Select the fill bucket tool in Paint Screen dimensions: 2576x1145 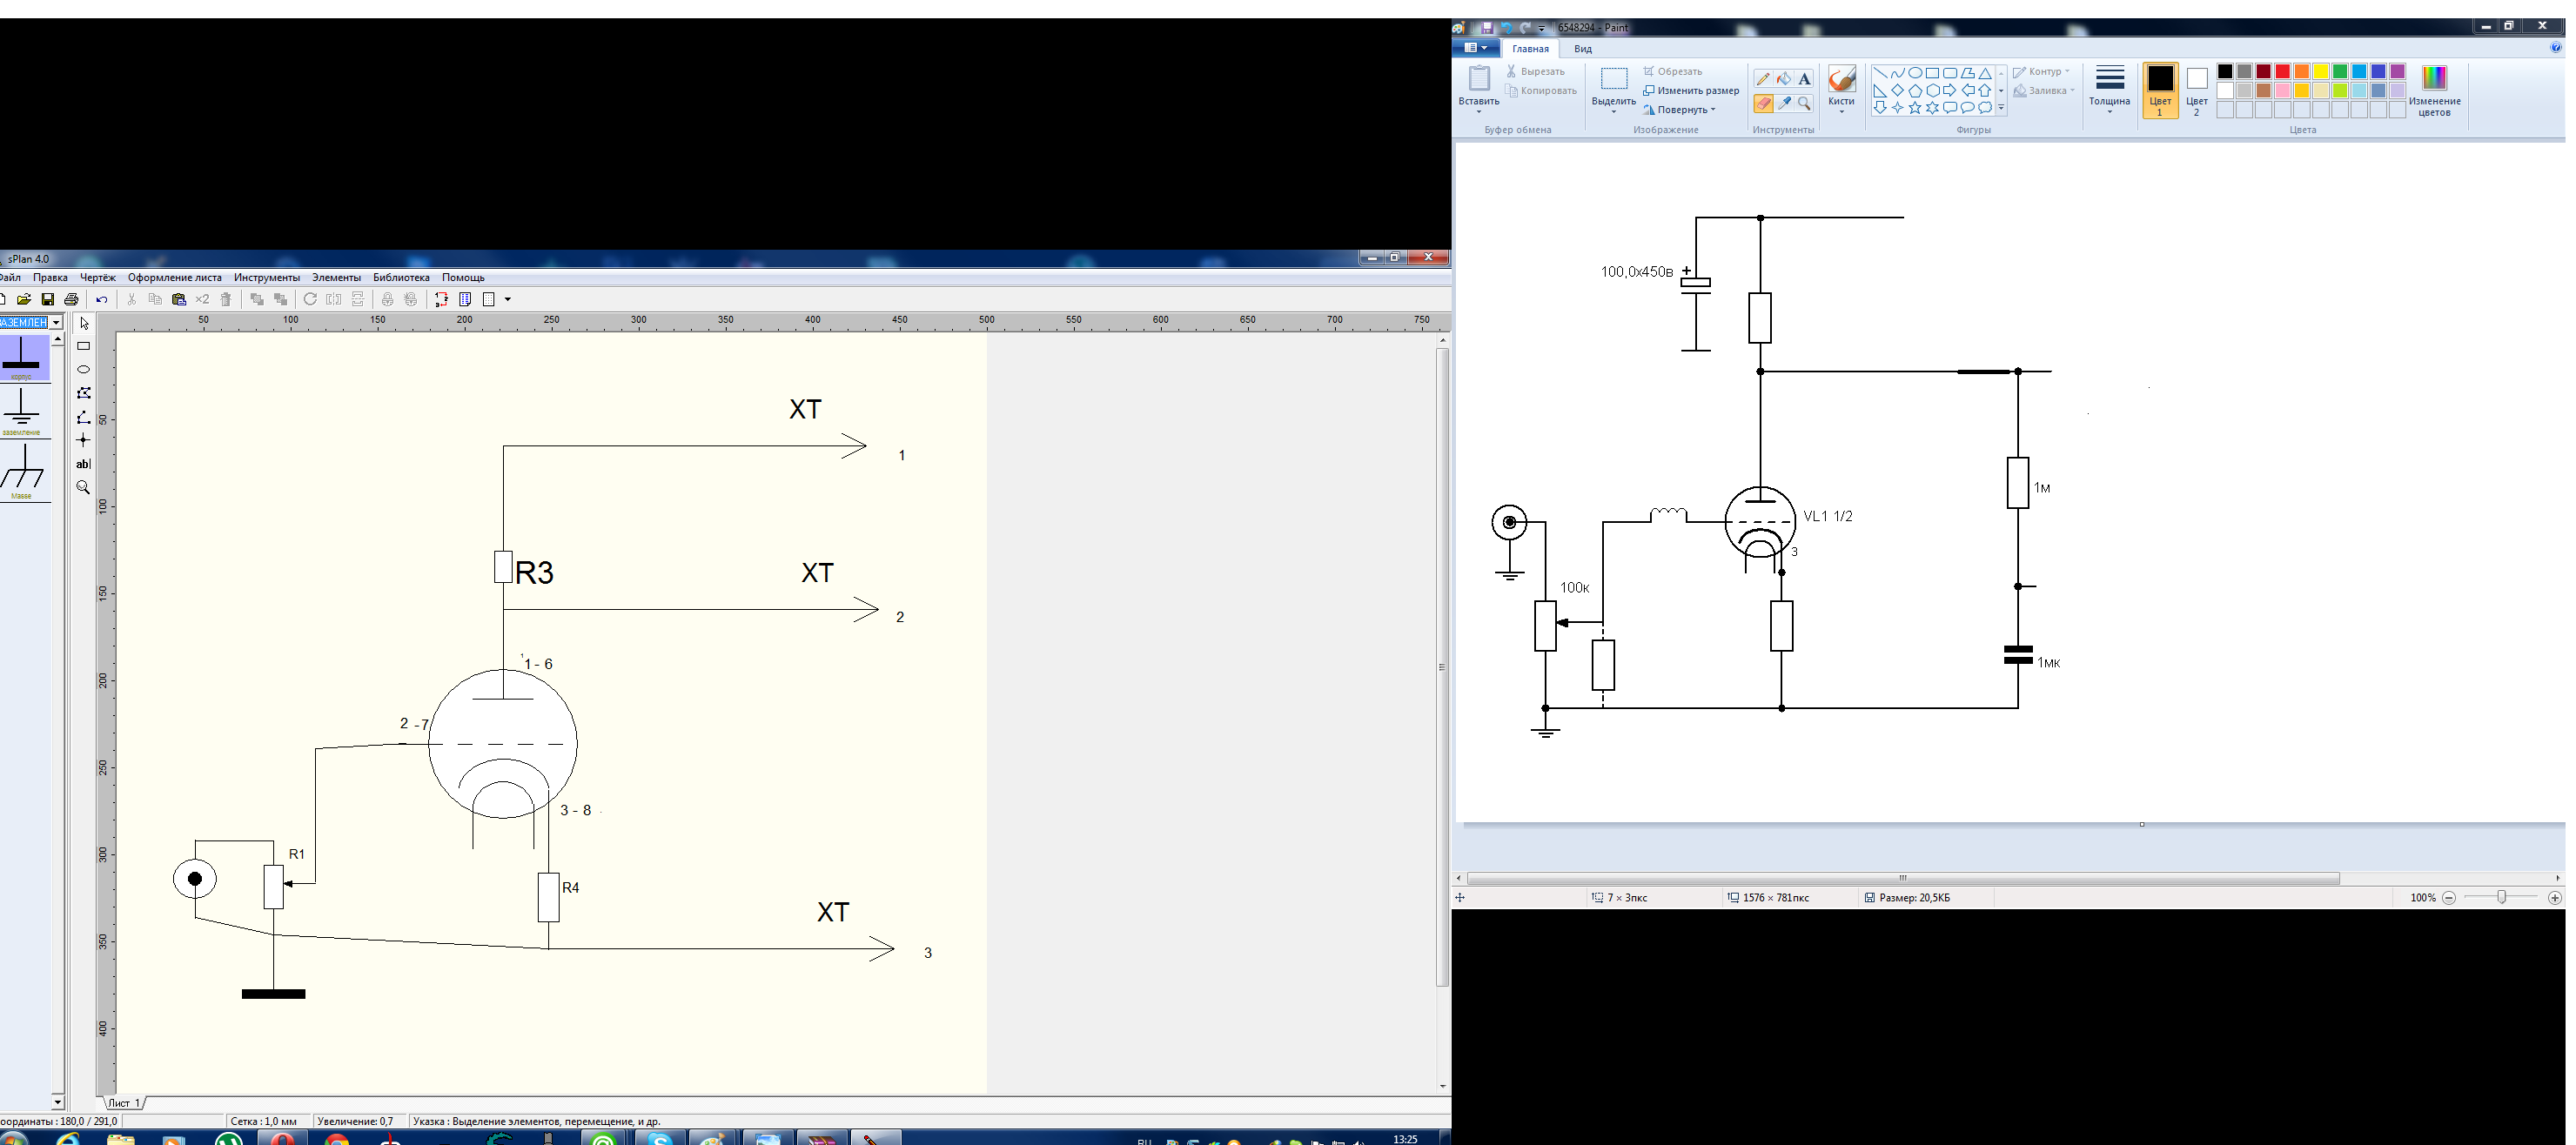point(1784,79)
